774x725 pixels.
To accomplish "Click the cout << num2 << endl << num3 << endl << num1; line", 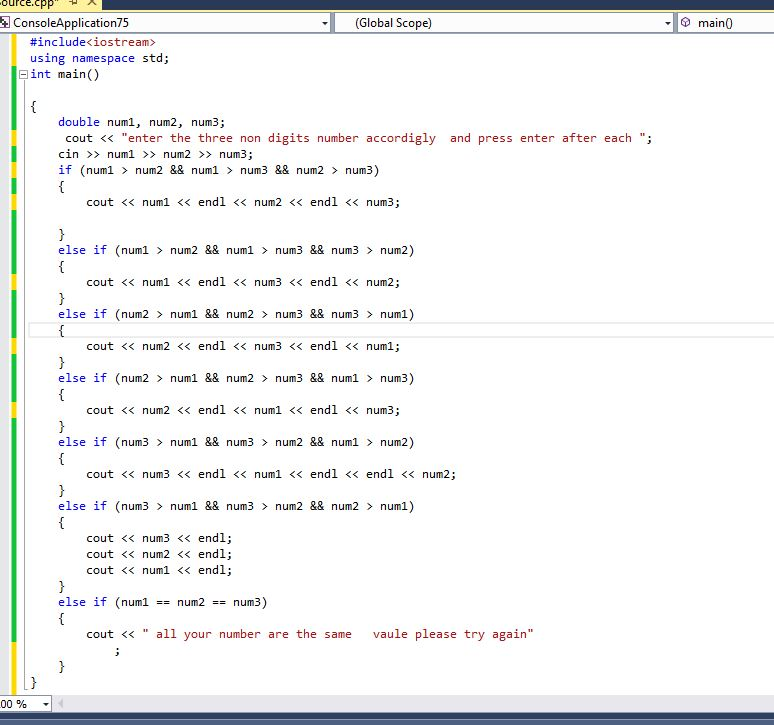I will (x=243, y=346).
